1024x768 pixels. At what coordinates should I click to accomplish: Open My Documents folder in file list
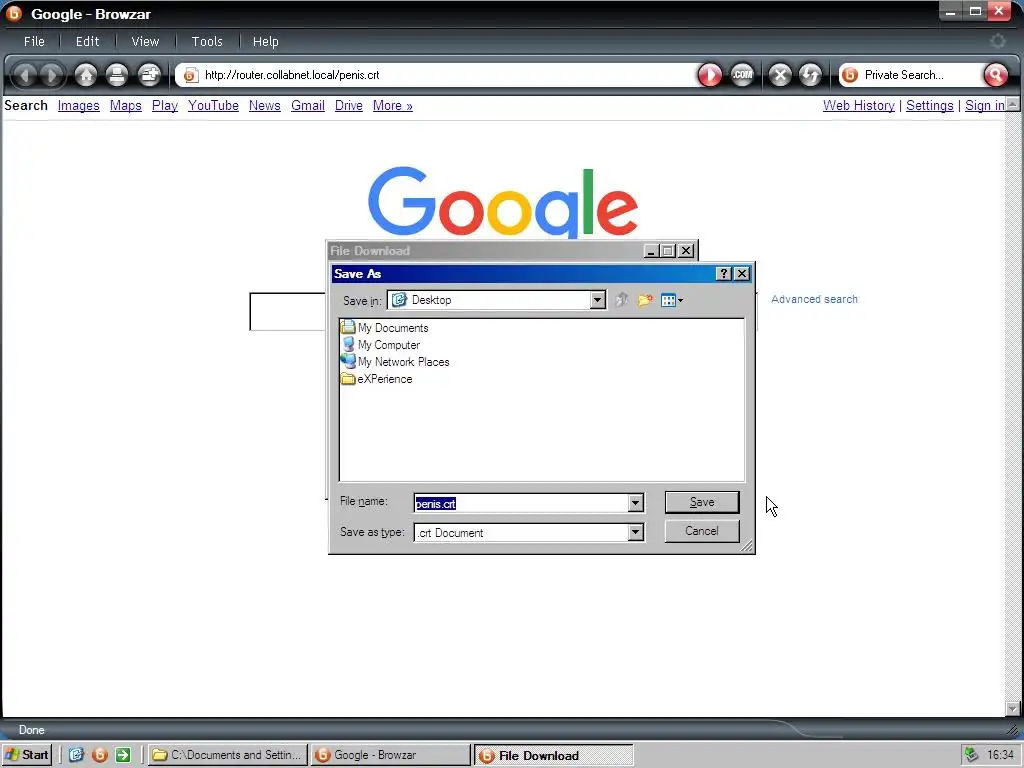[385, 328]
